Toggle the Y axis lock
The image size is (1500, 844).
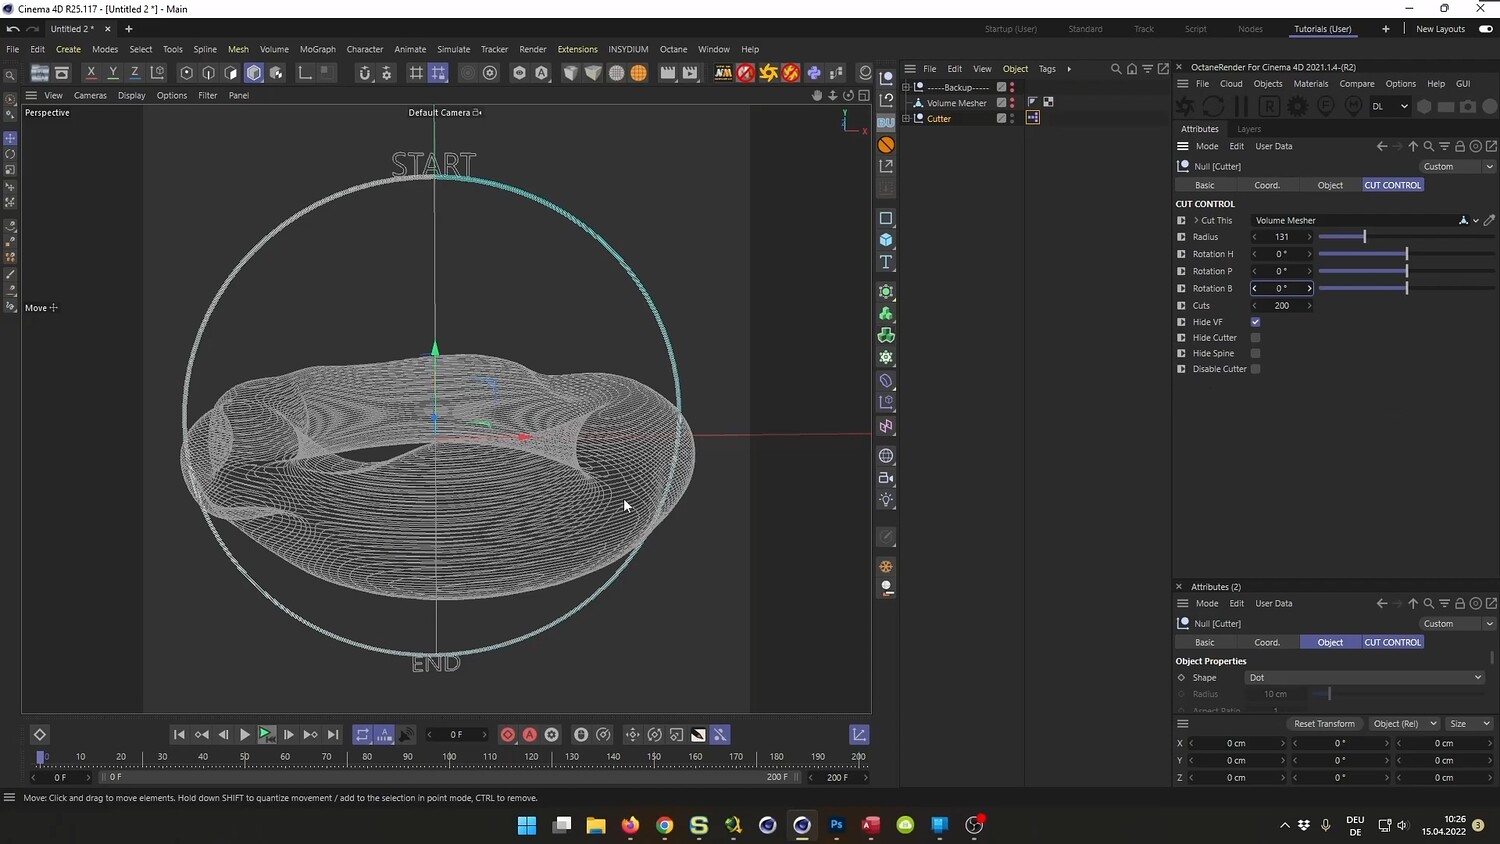113,72
